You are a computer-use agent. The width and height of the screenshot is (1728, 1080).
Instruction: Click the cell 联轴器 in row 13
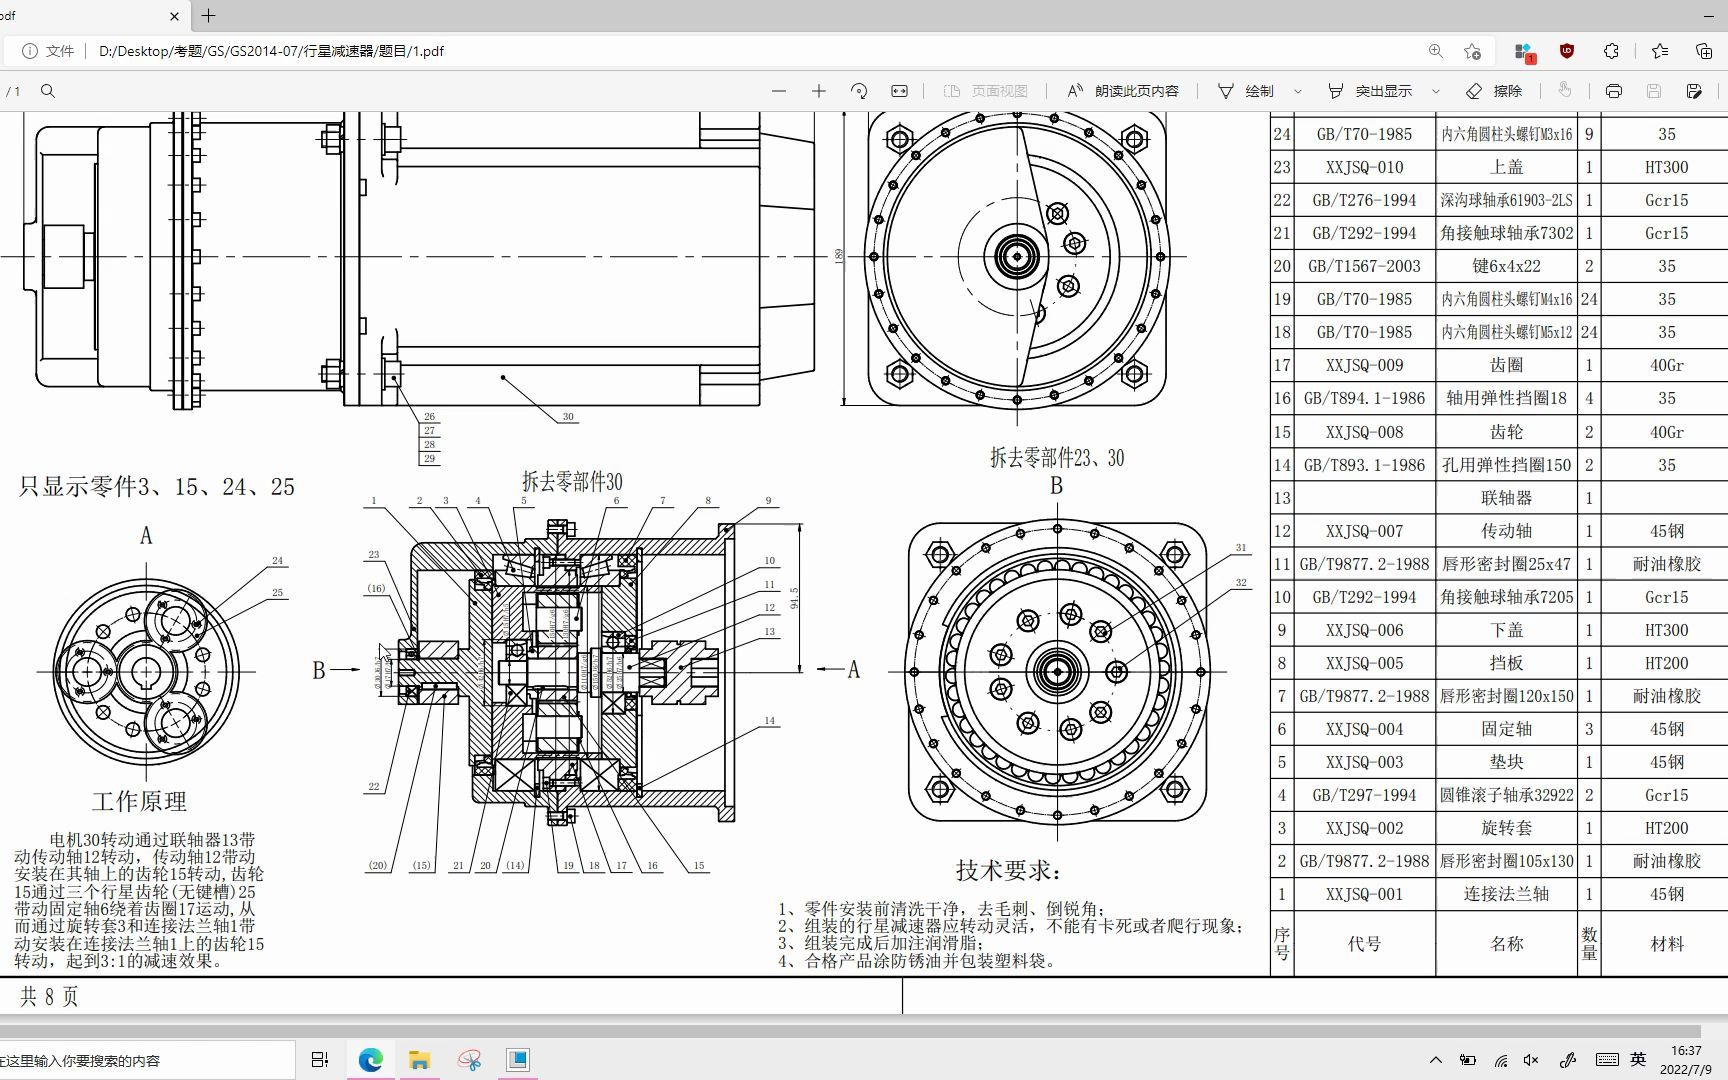click(x=1506, y=498)
